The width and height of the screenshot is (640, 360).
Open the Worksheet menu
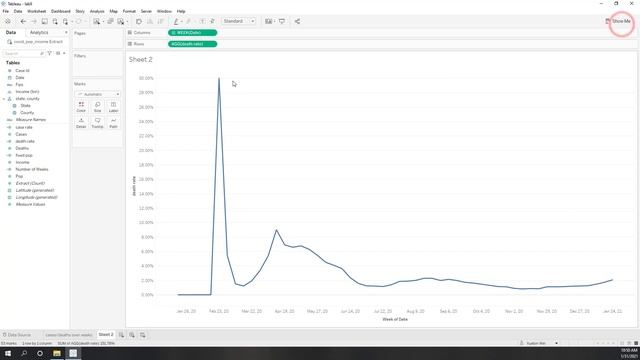click(x=36, y=11)
